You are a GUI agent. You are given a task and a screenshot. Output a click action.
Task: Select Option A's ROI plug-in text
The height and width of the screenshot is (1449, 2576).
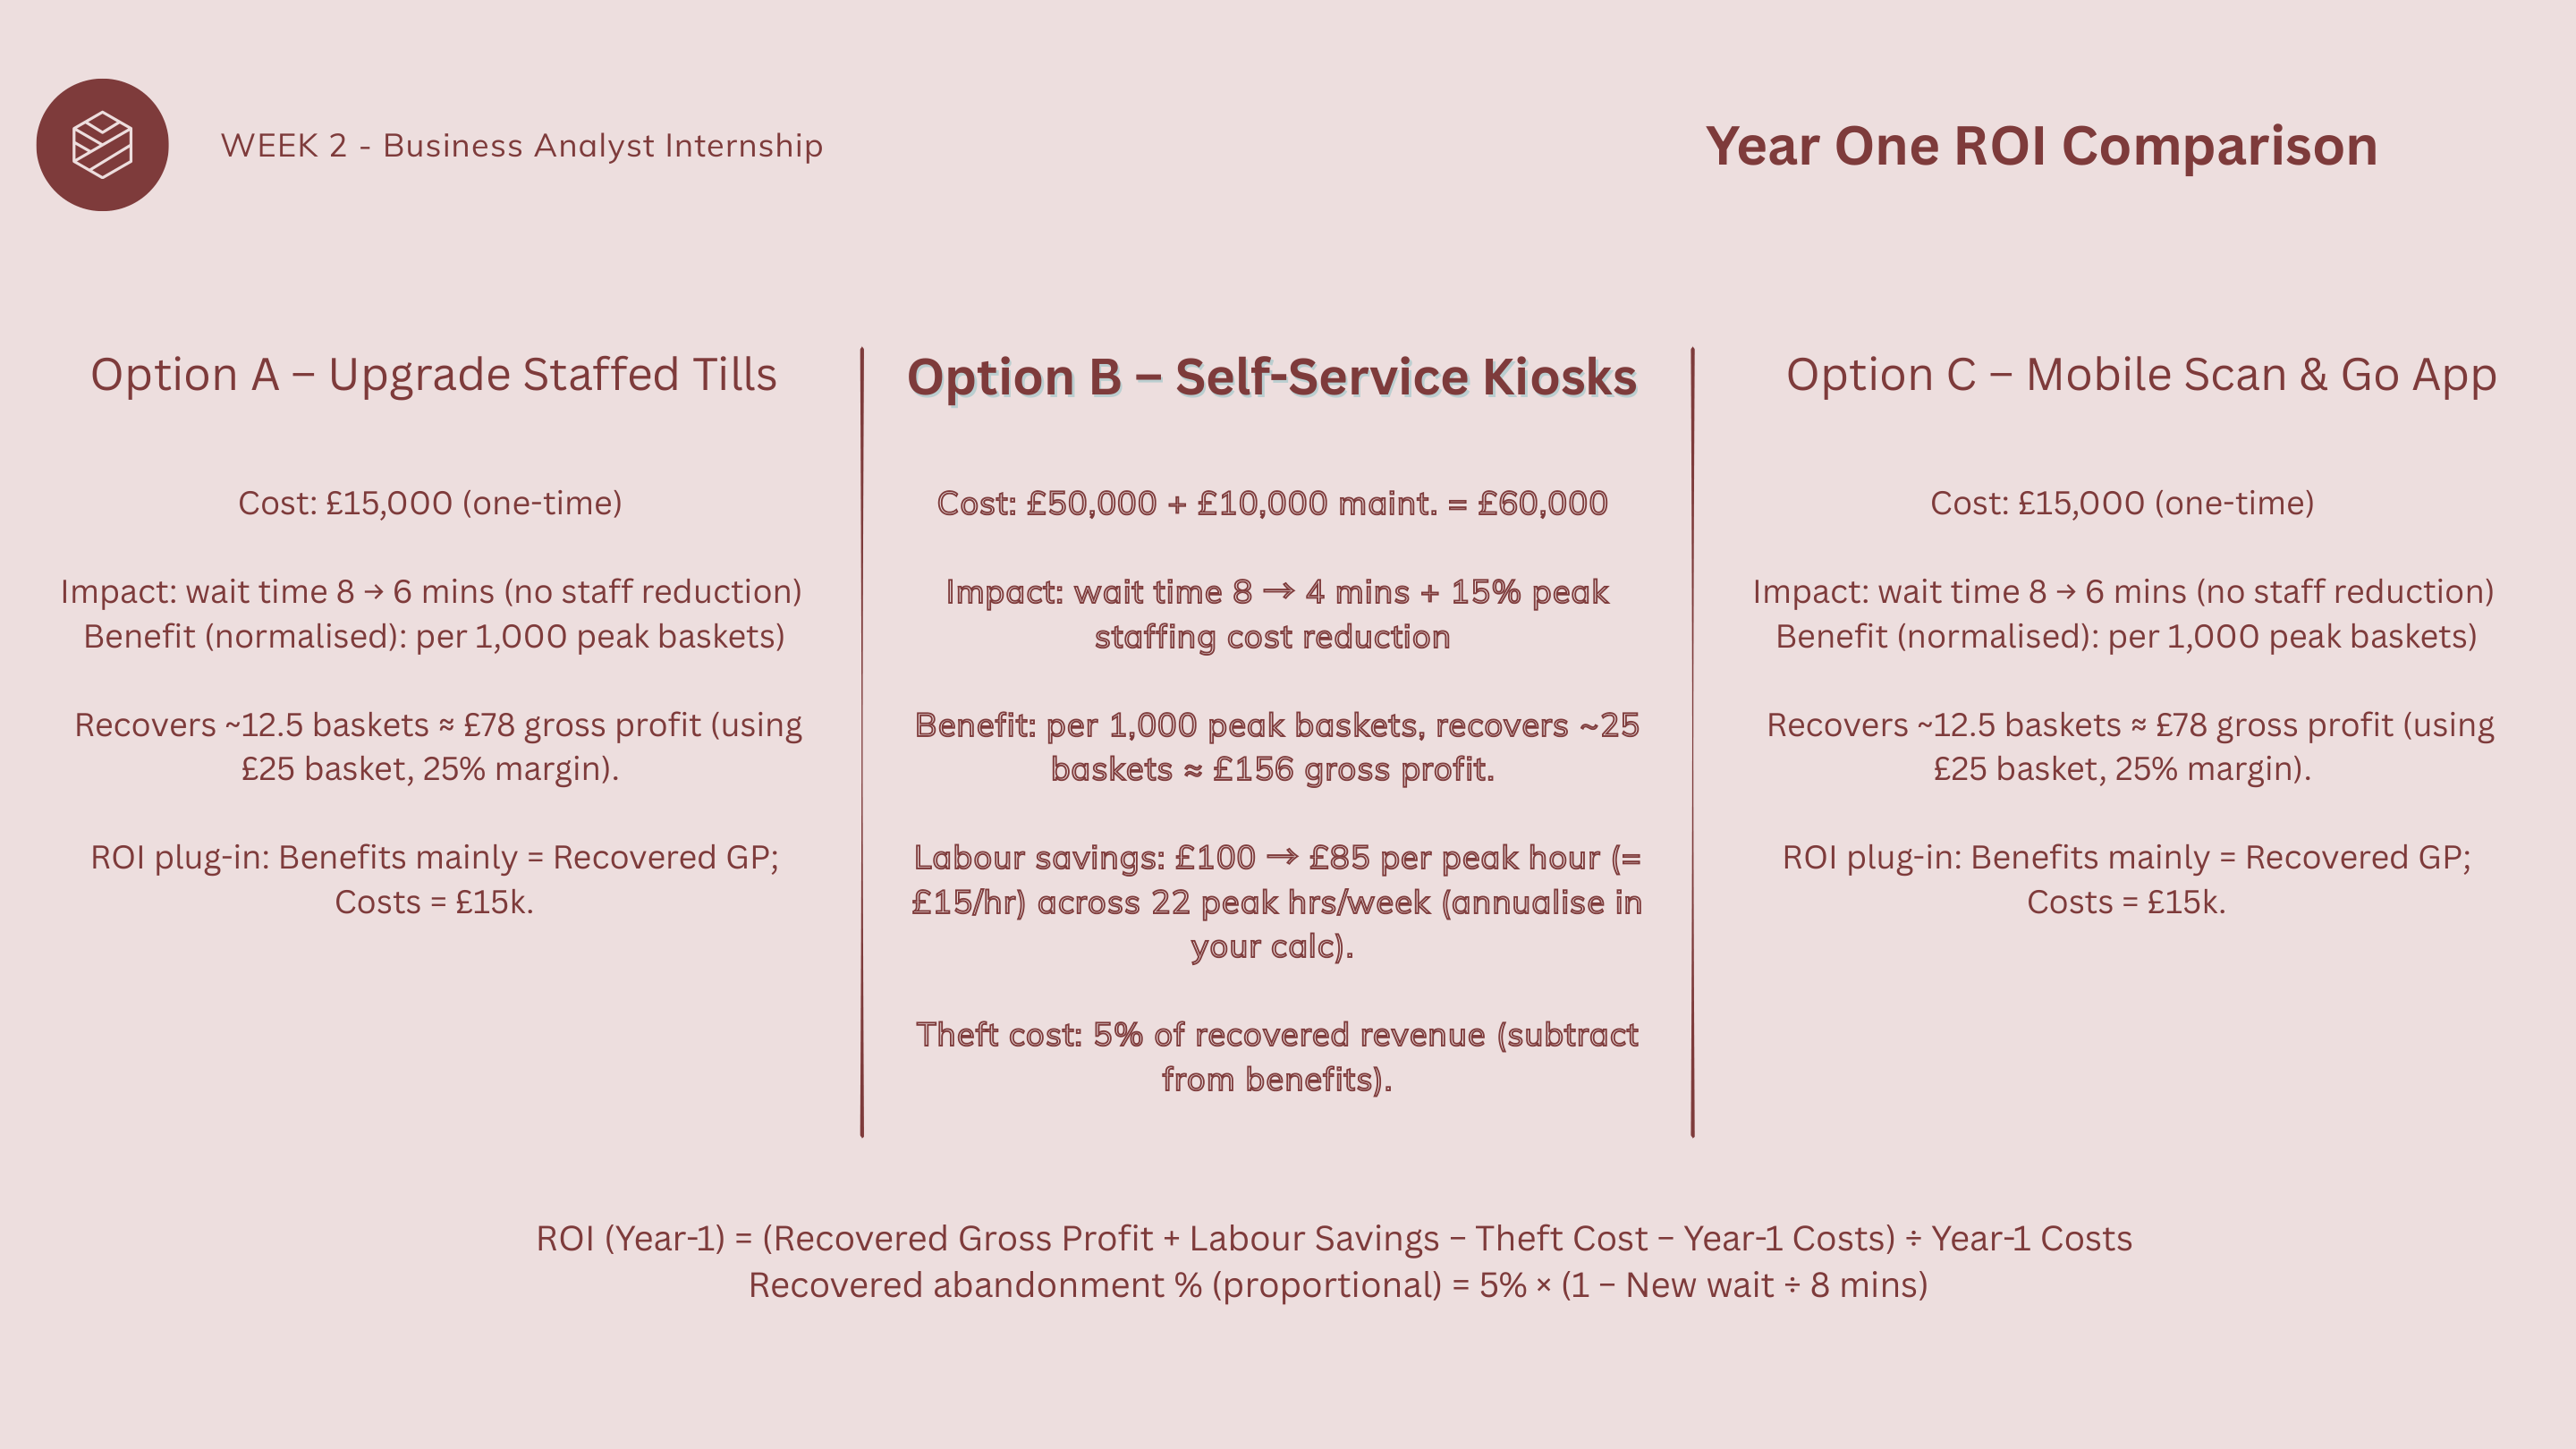[434, 879]
